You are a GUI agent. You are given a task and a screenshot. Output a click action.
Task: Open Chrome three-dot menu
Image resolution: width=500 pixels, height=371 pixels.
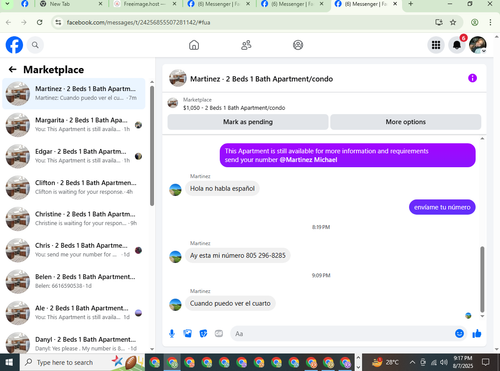490,22
